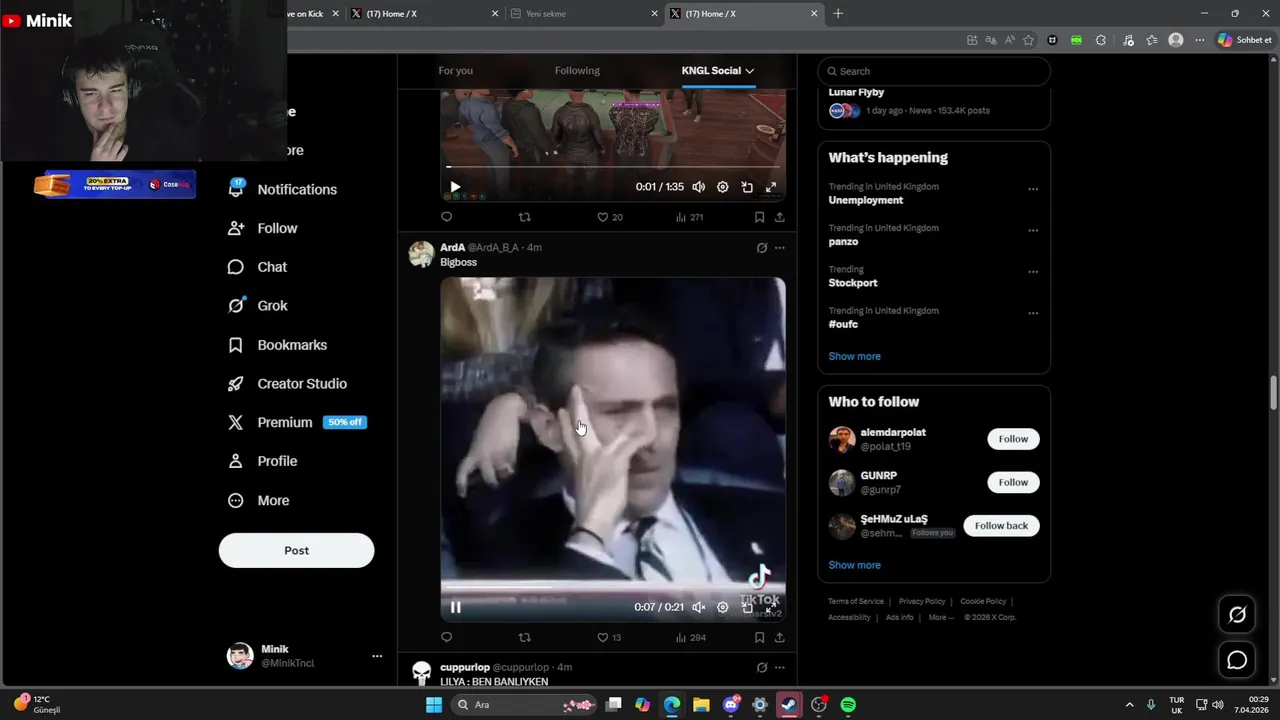
Task: Mute the 1:35 video
Action: click(x=699, y=187)
